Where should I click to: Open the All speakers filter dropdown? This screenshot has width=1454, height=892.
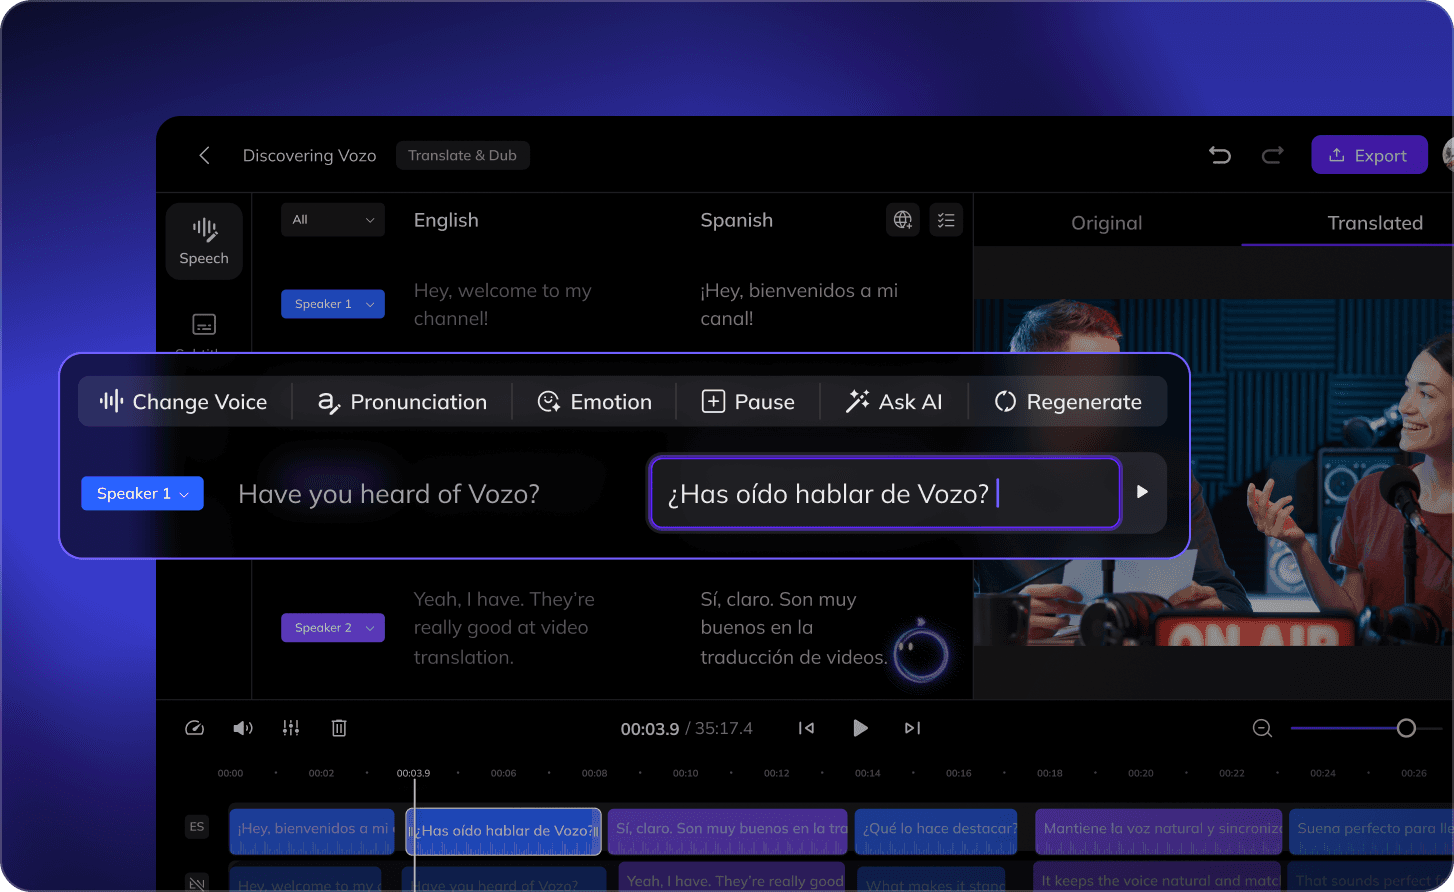tap(333, 220)
